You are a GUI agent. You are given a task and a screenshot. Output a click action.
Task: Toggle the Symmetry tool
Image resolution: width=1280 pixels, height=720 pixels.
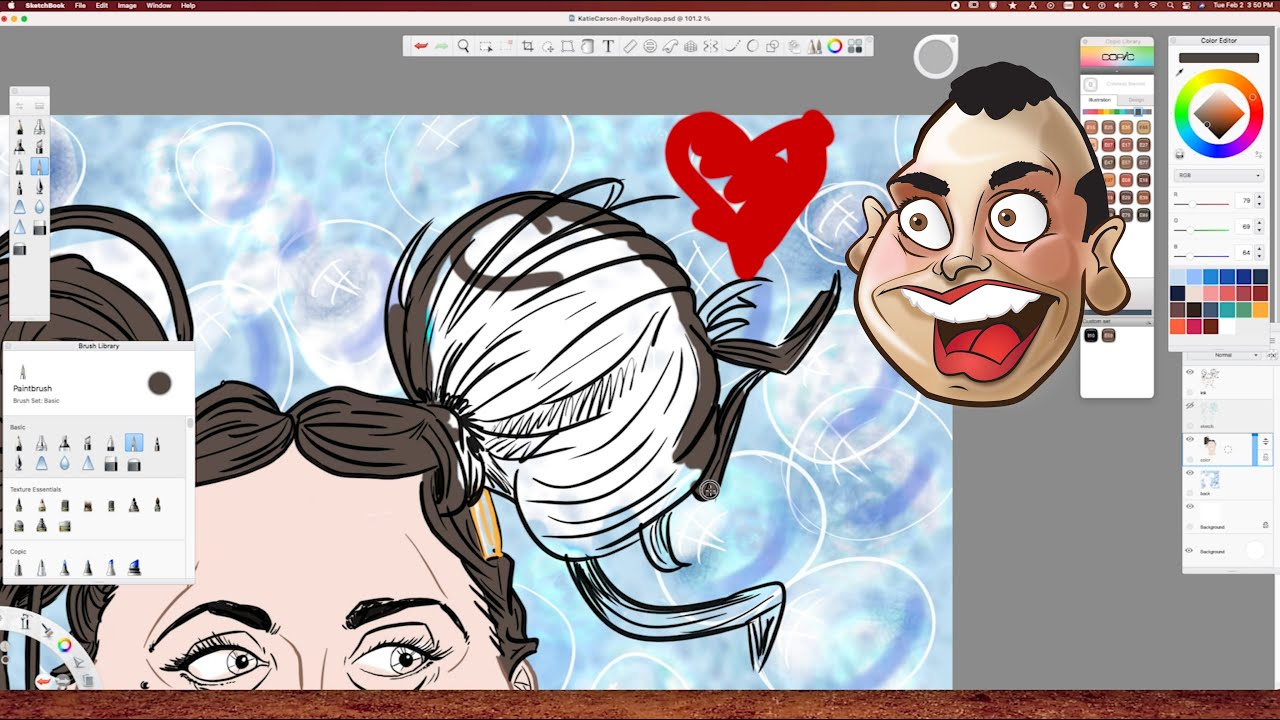[x=711, y=46]
